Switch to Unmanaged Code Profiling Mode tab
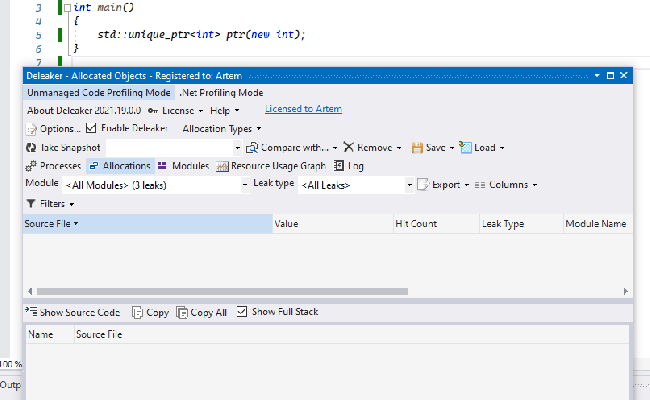 (99, 92)
